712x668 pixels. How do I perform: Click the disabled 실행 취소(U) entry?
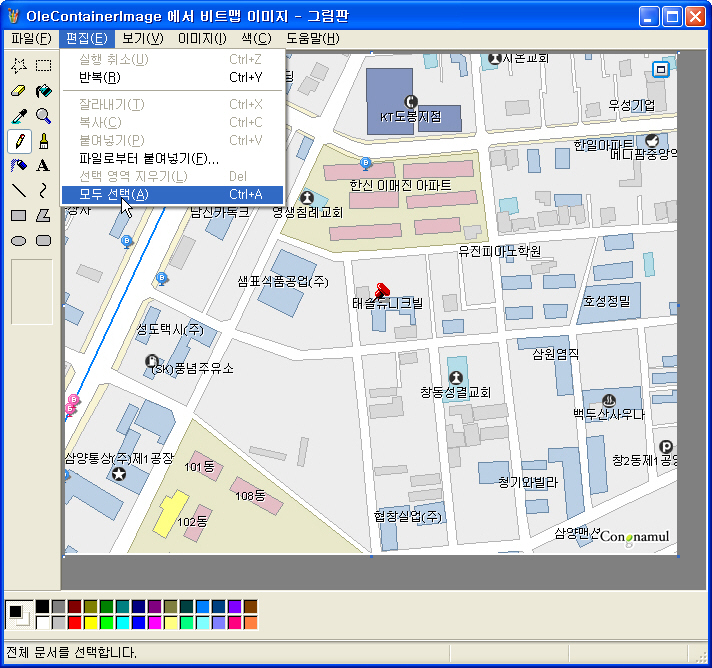coord(173,59)
